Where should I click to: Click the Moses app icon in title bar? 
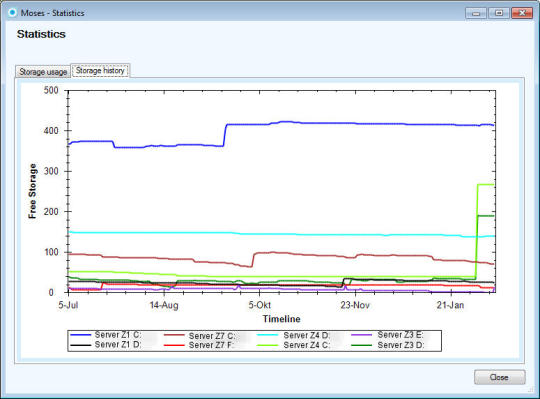click(x=12, y=13)
